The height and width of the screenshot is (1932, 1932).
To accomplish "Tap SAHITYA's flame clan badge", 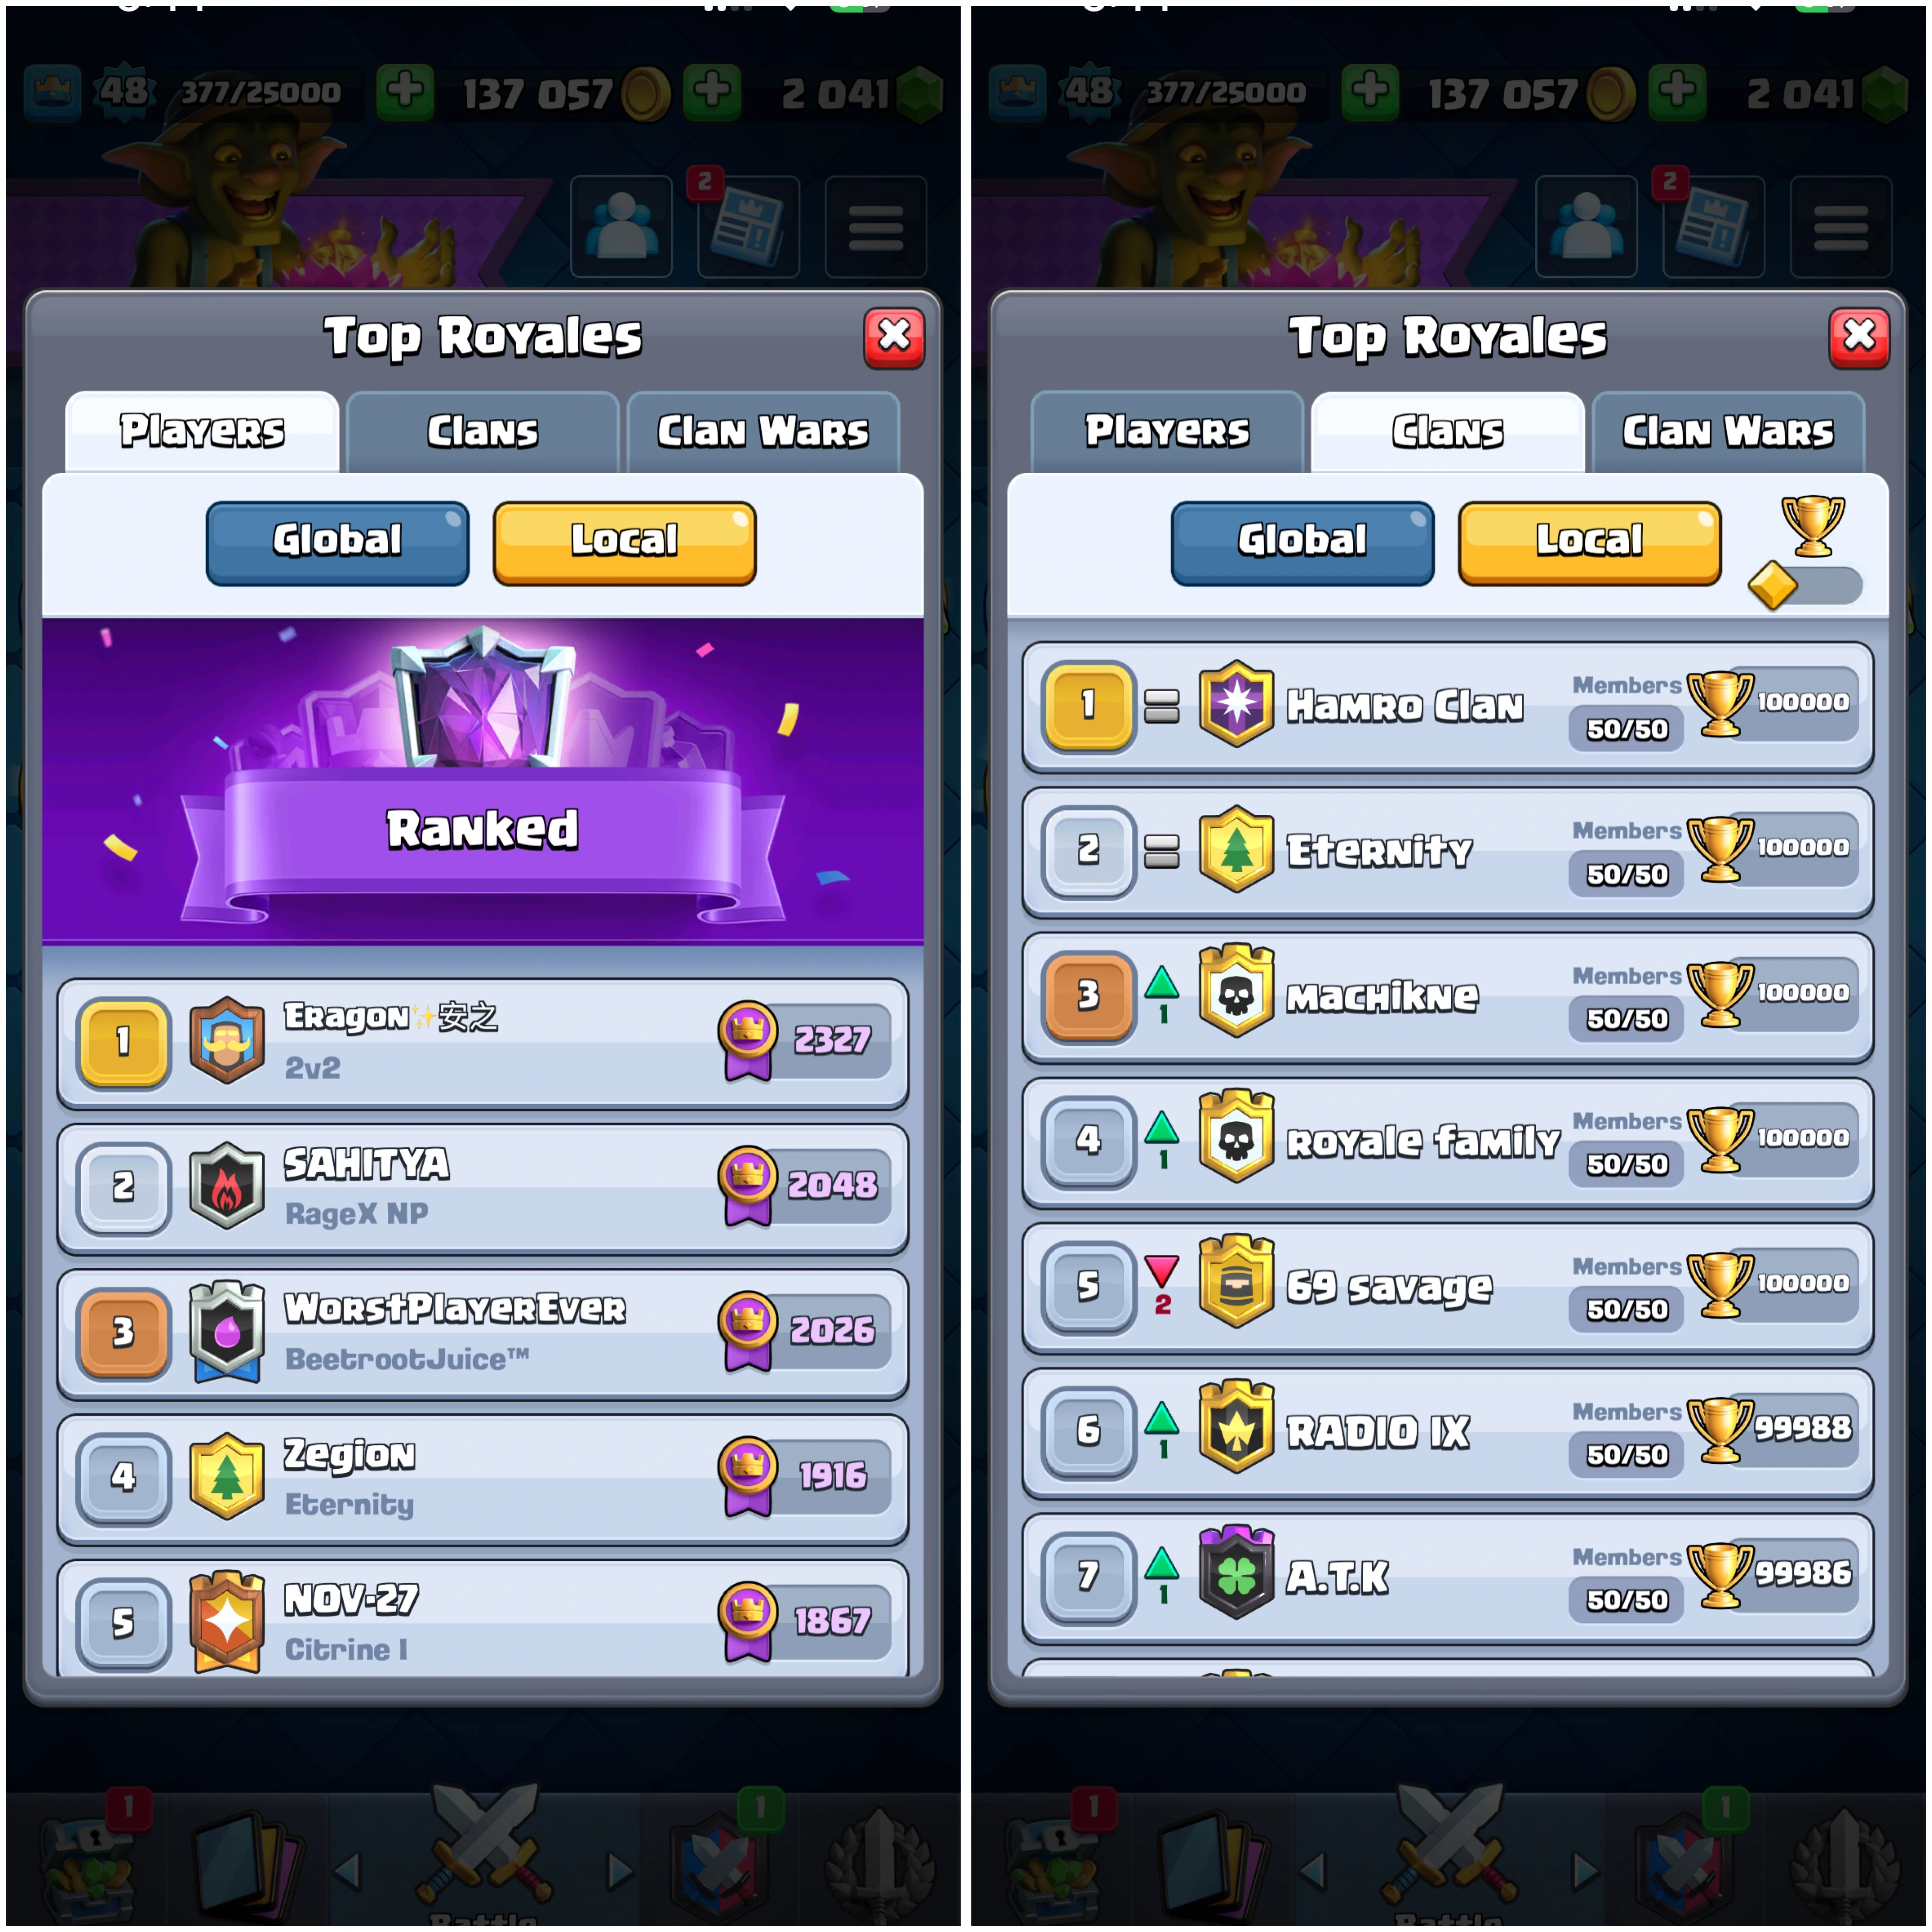I will 227,1185.
